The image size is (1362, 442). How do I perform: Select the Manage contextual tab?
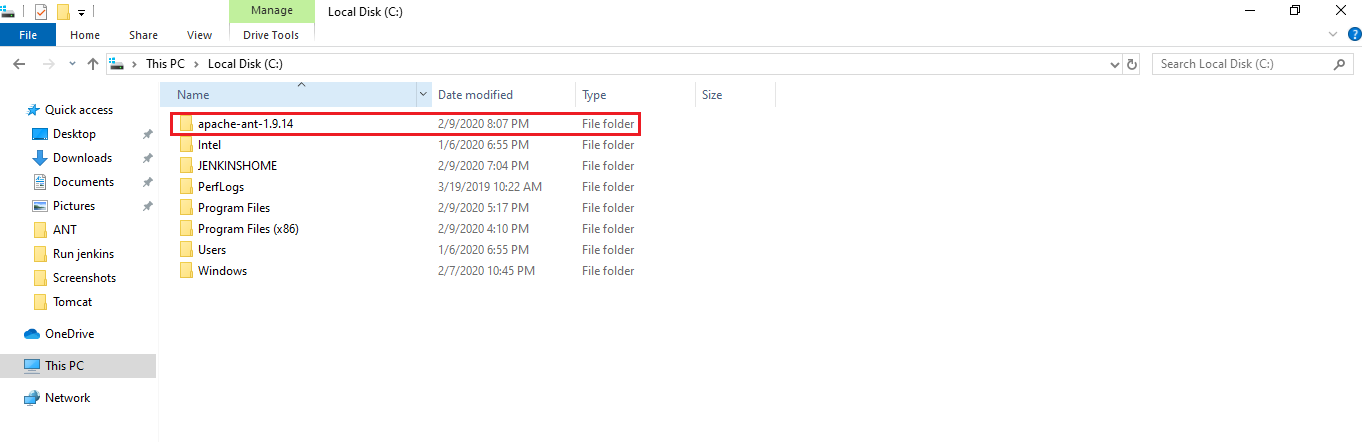click(x=271, y=11)
